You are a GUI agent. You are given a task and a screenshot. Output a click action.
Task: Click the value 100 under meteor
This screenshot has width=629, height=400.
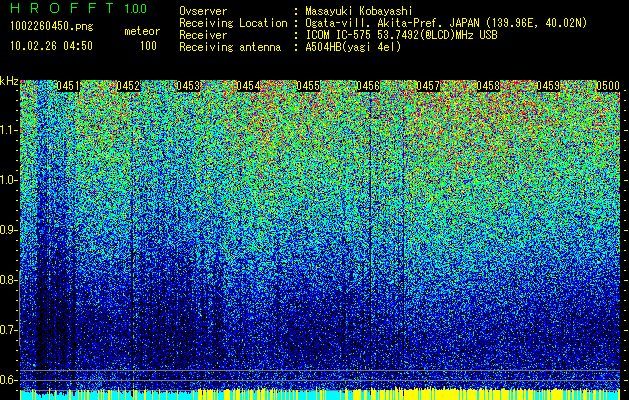coord(148,46)
